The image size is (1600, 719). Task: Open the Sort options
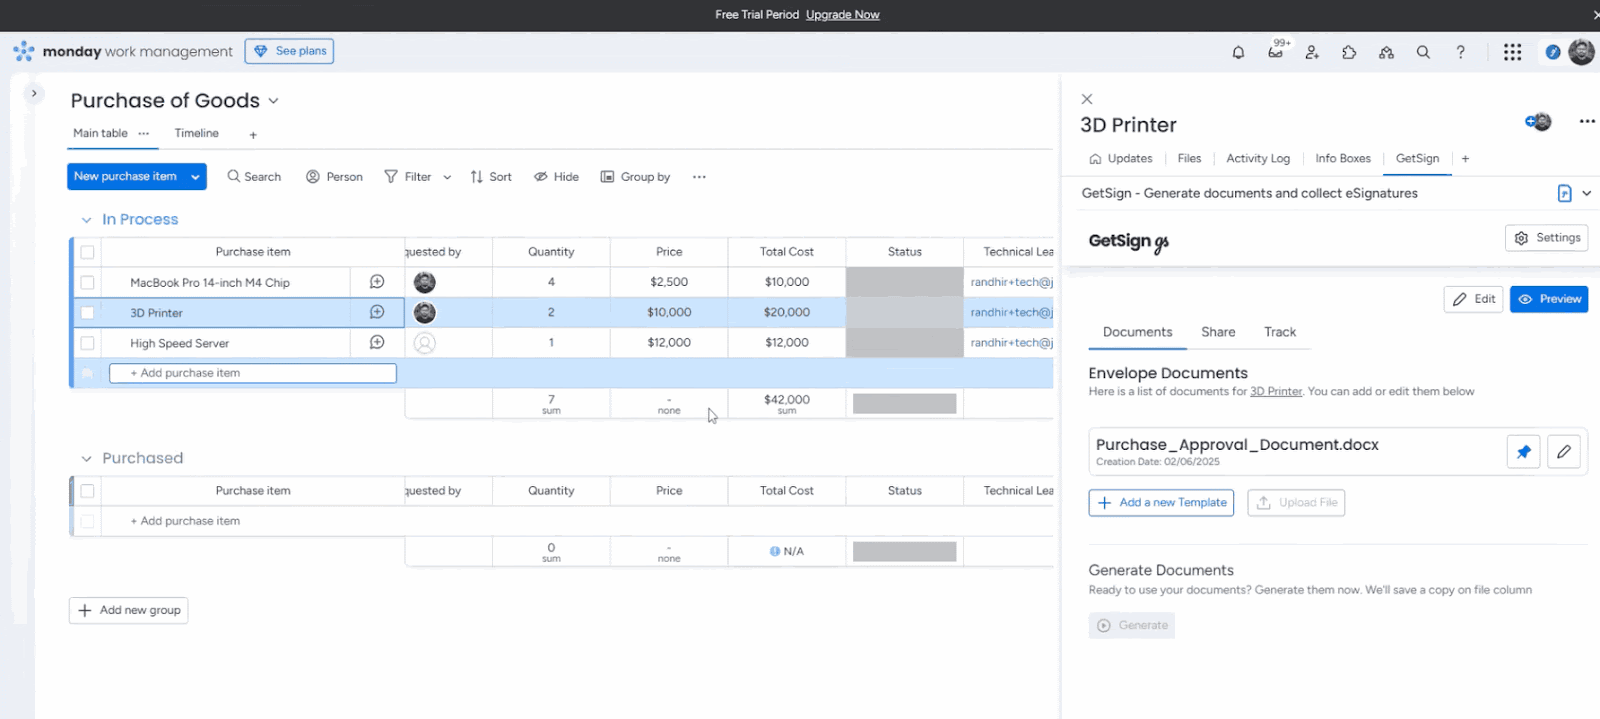point(491,177)
